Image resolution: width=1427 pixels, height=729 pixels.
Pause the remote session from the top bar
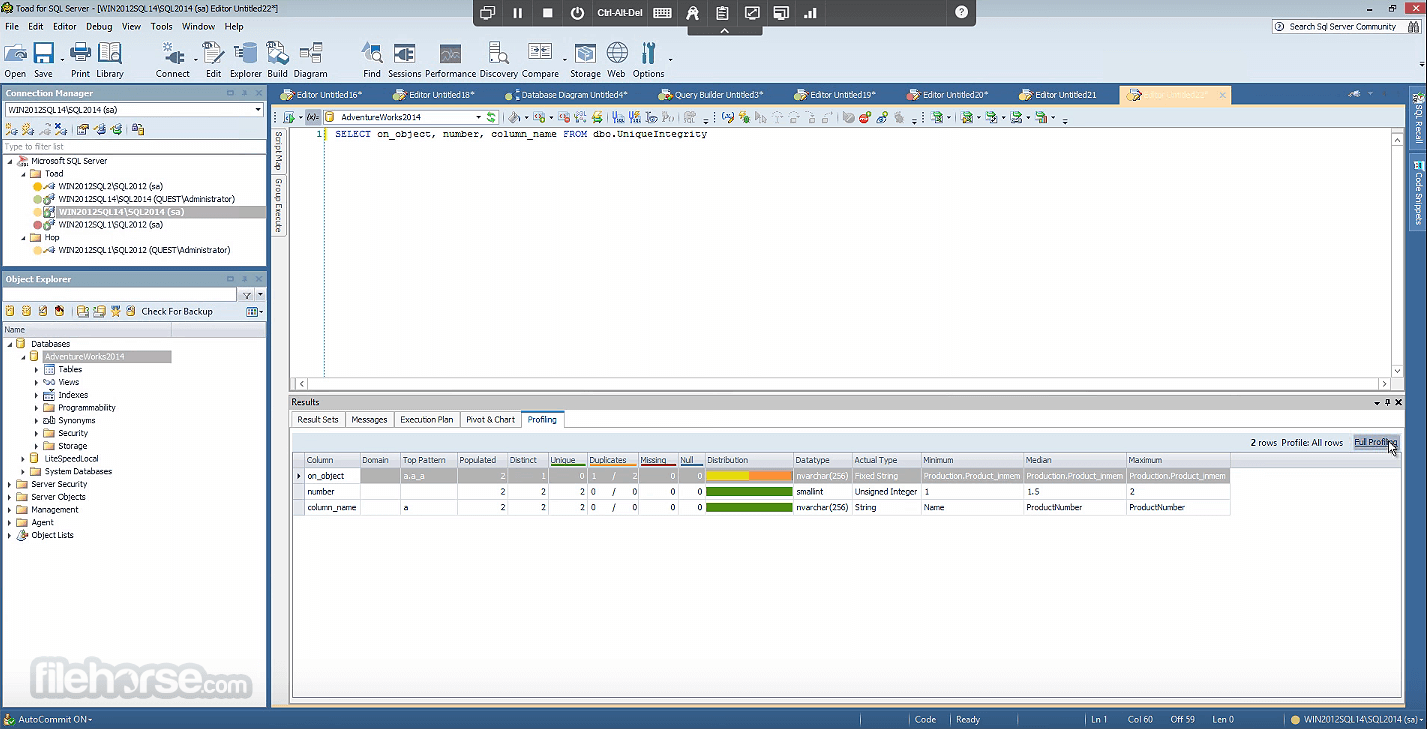click(x=518, y=13)
